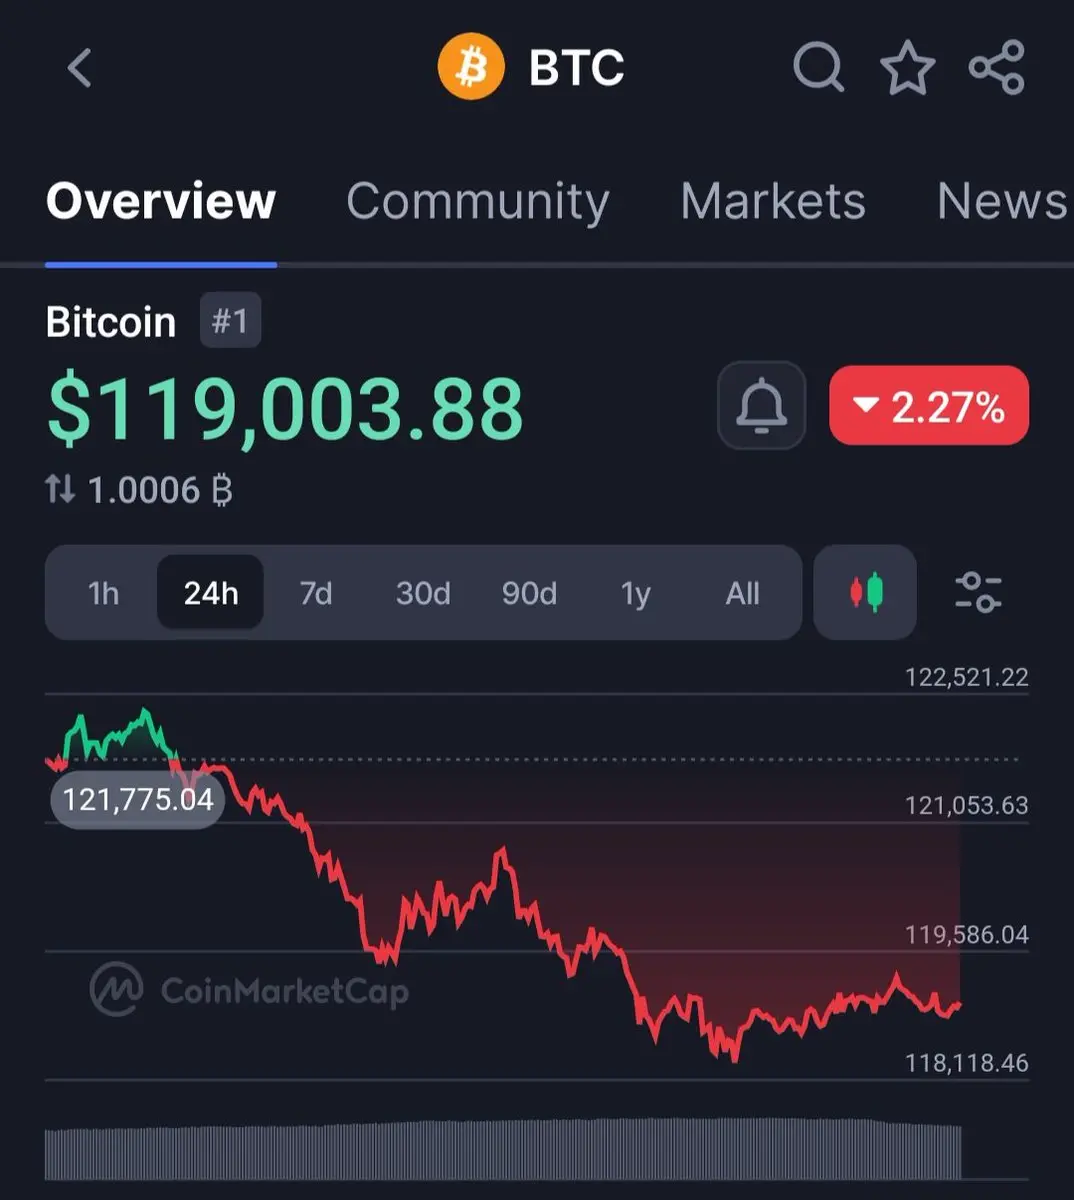
Task: Set a price alert with bell icon
Action: 762,405
